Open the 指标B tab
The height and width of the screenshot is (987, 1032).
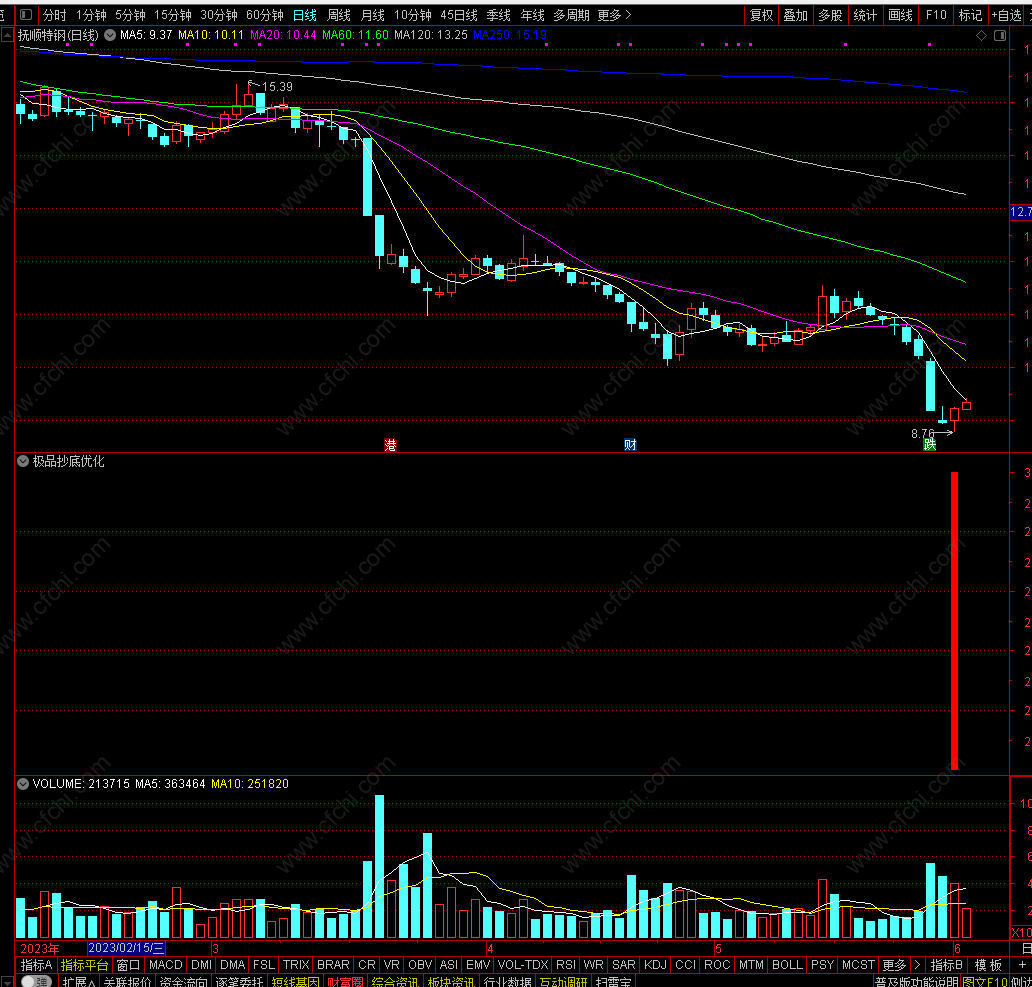946,965
